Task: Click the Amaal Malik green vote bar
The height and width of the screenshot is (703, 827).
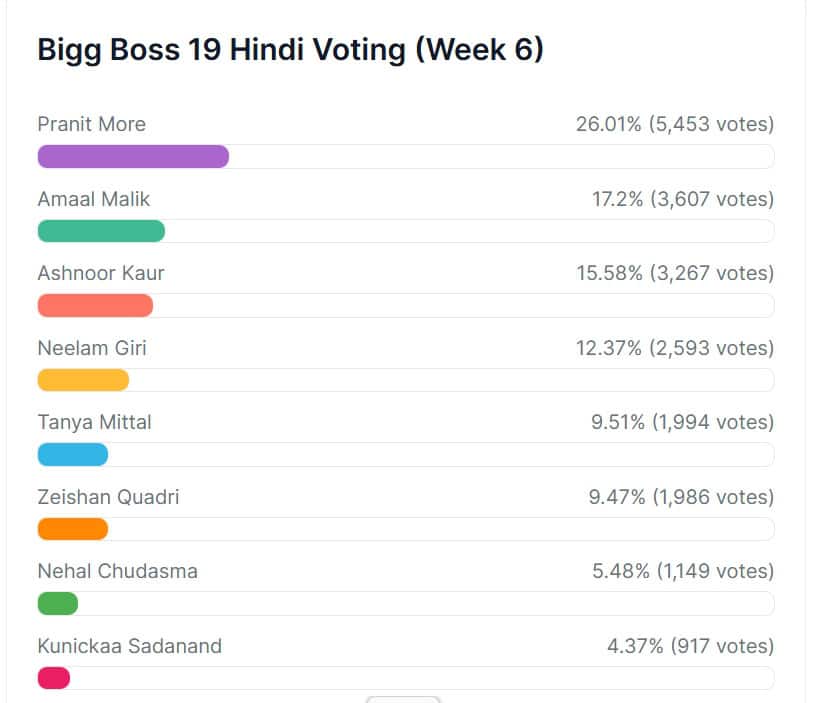Action: (x=101, y=231)
